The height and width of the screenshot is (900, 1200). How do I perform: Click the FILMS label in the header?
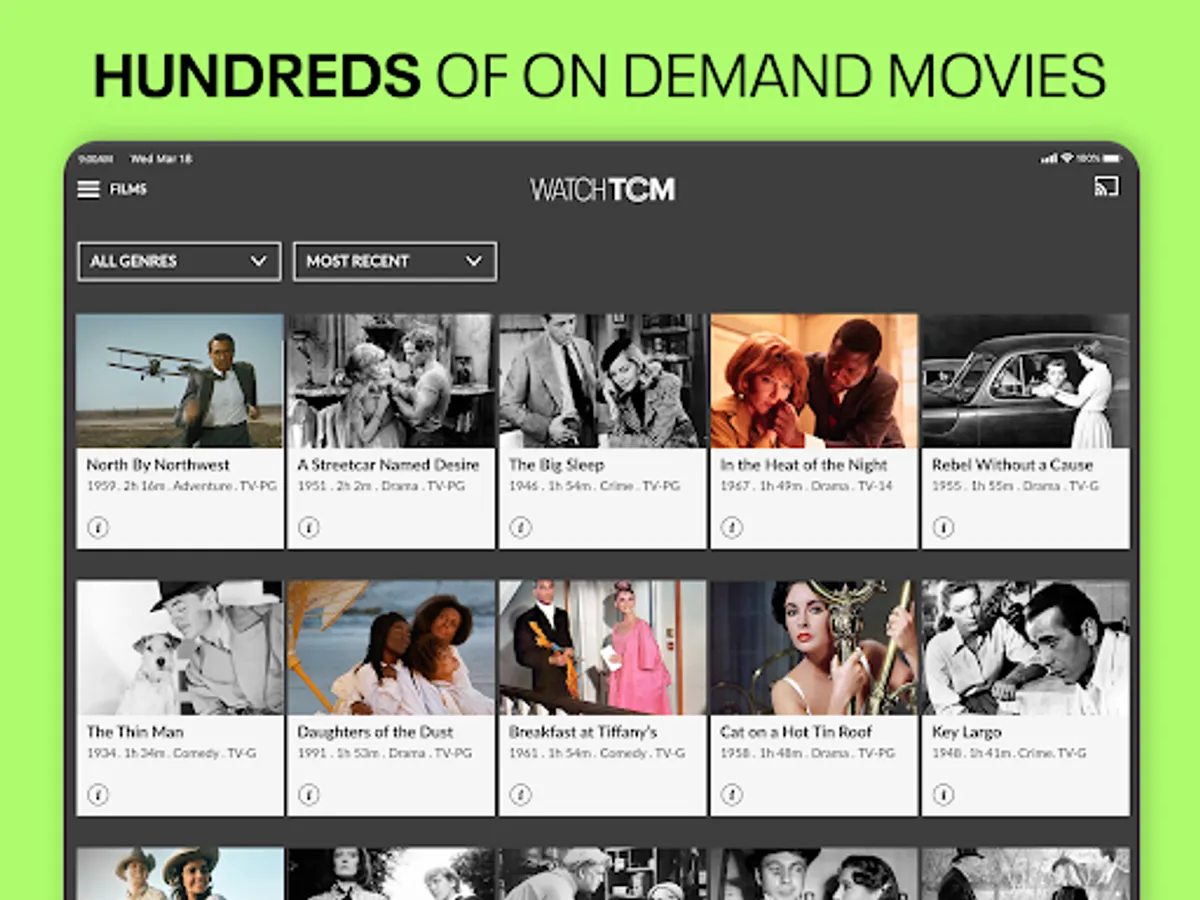click(x=128, y=189)
